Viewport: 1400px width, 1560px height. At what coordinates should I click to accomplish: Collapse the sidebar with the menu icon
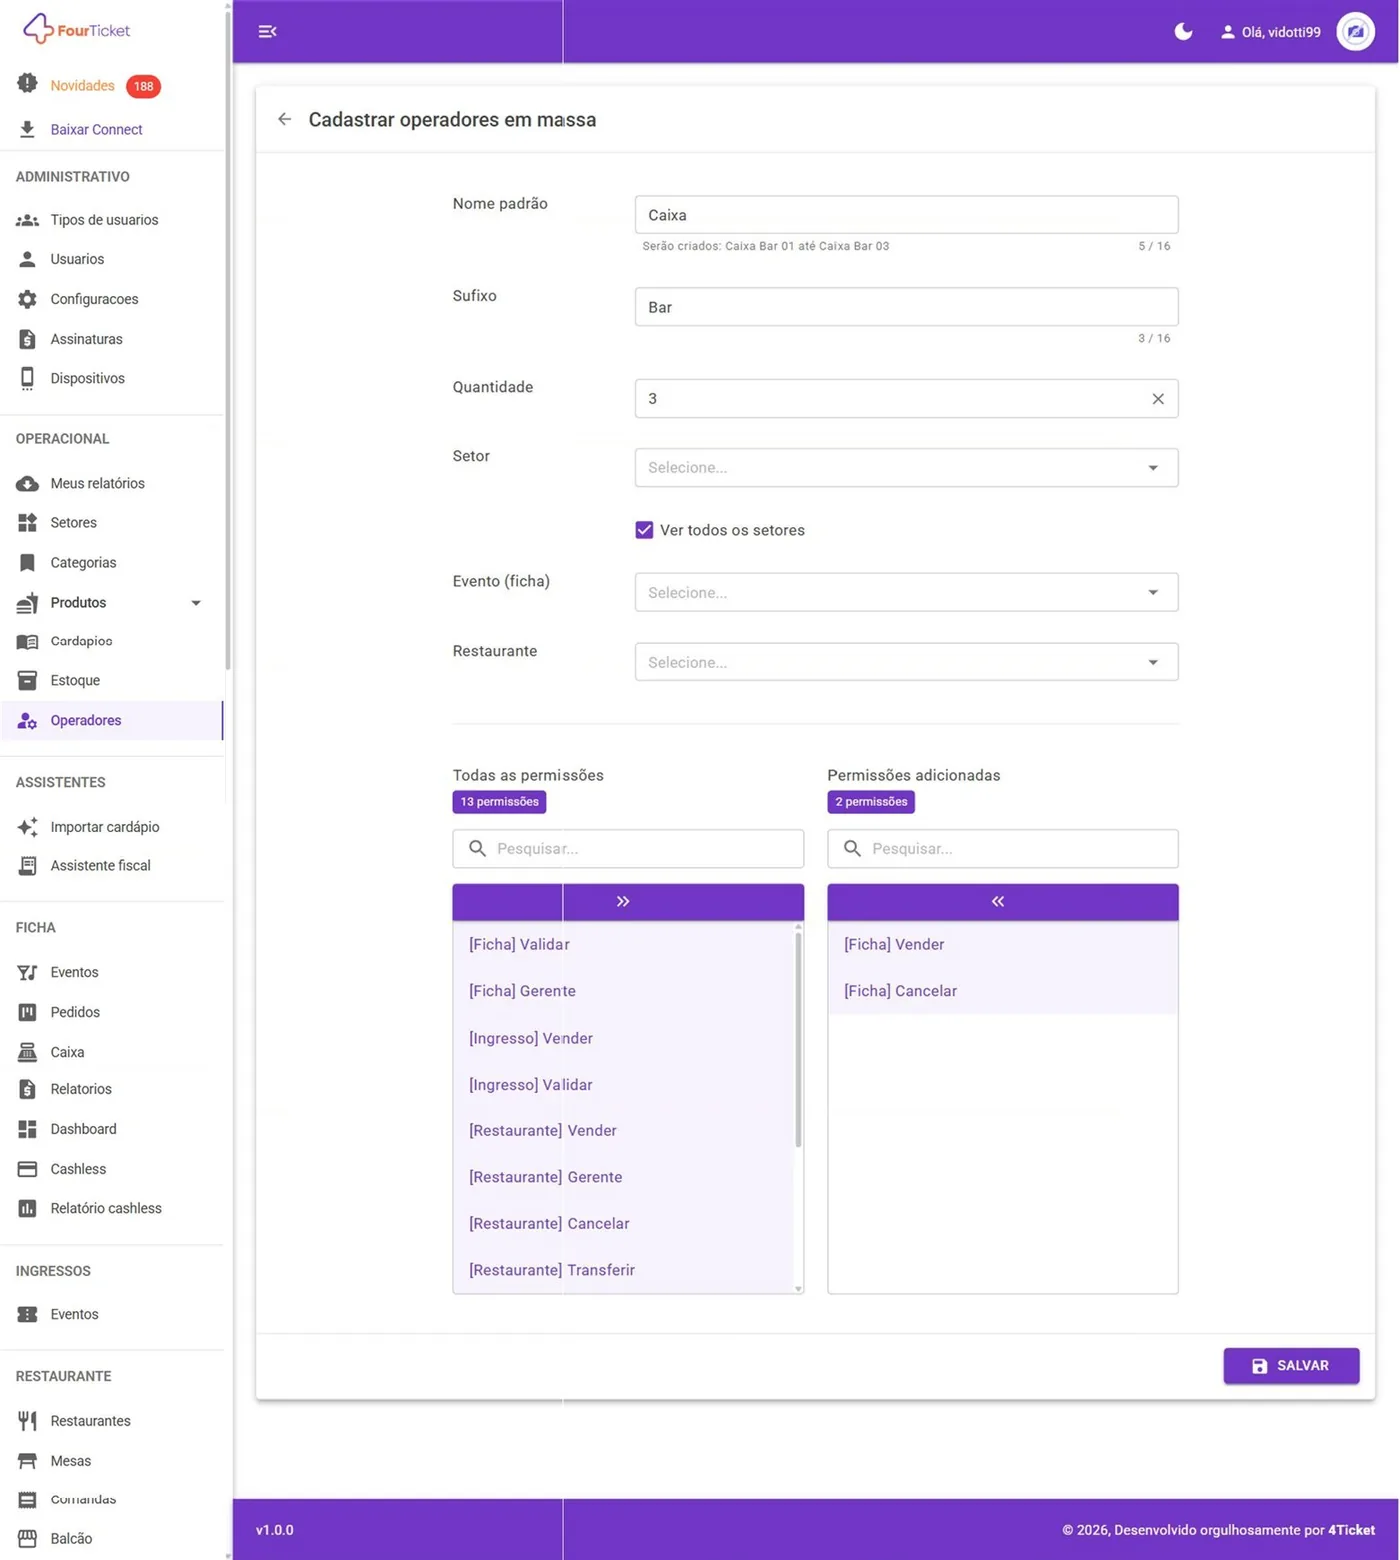267,32
